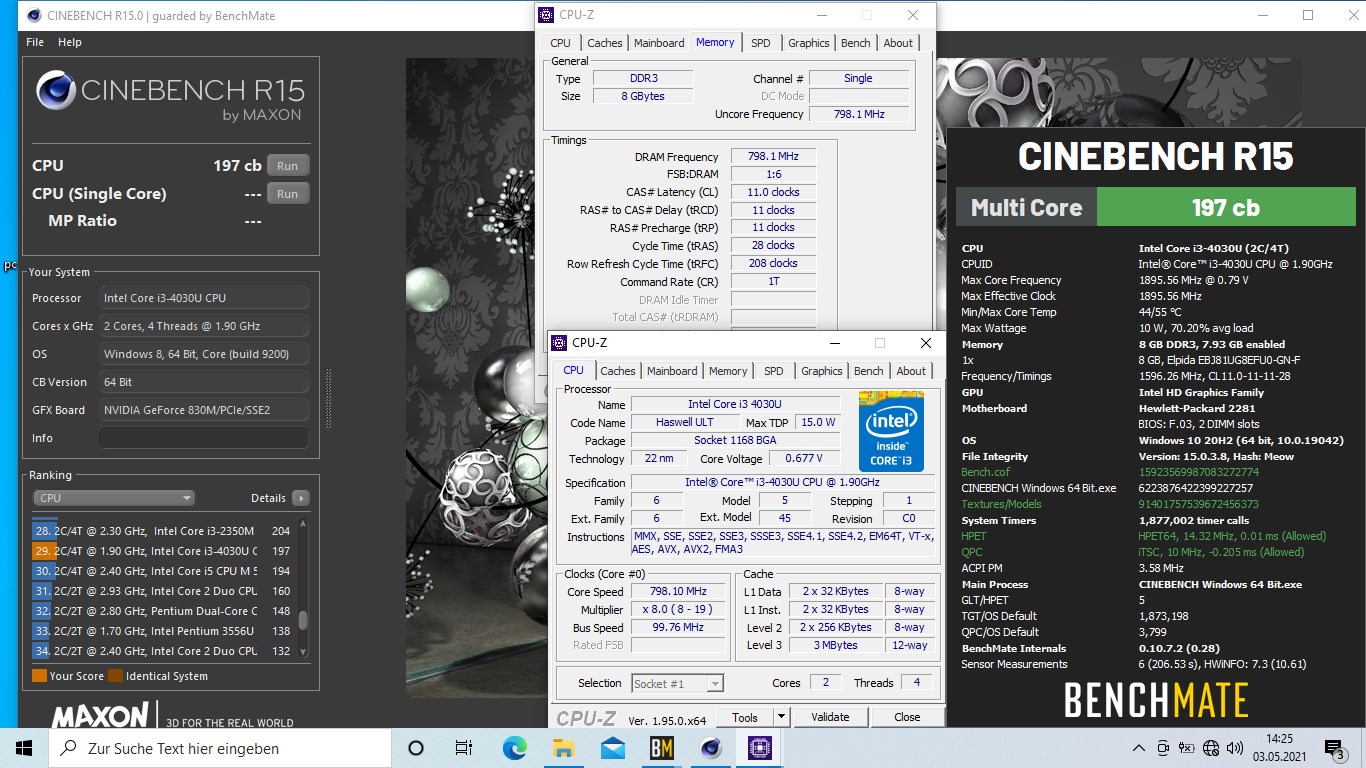The image size is (1366, 768).
Task: Open Task View on the taskbar
Action: point(464,748)
